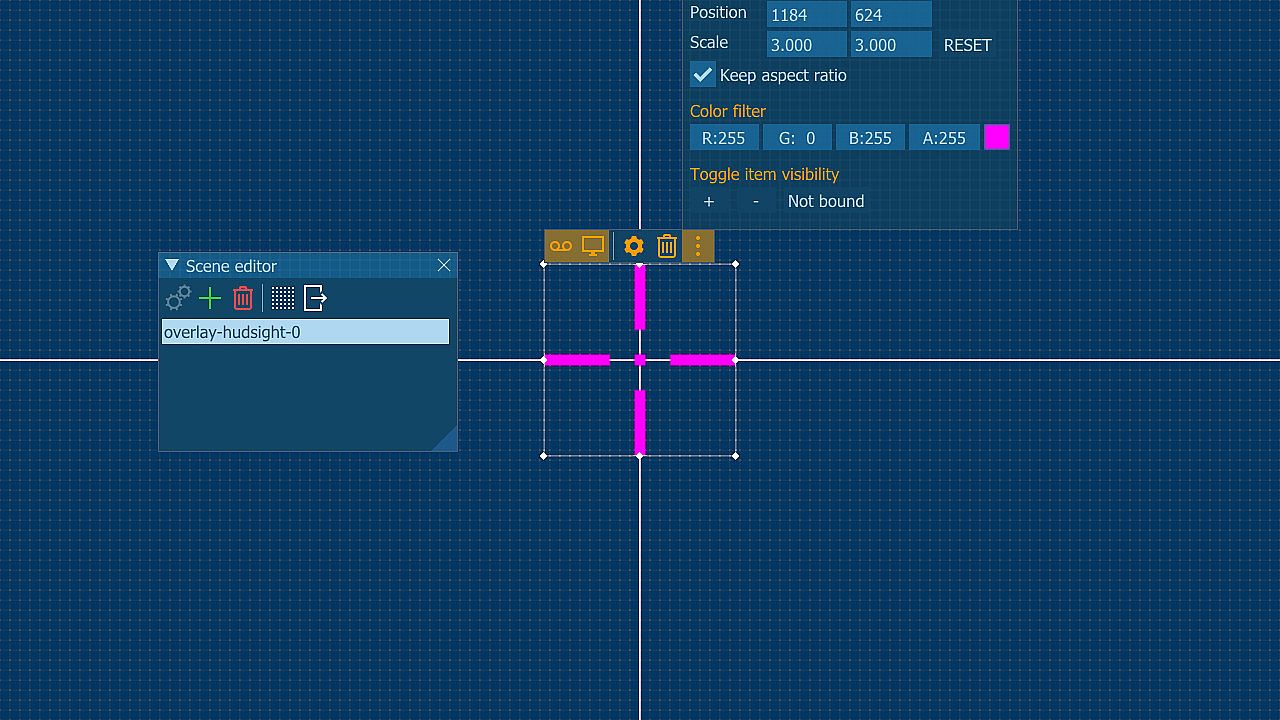Open the three-dot more options menu
This screenshot has width=1280, height=720.
698,246
